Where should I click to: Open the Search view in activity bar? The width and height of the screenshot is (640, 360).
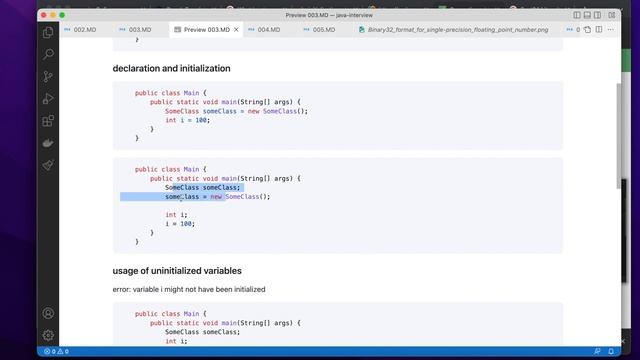[48, 54]
